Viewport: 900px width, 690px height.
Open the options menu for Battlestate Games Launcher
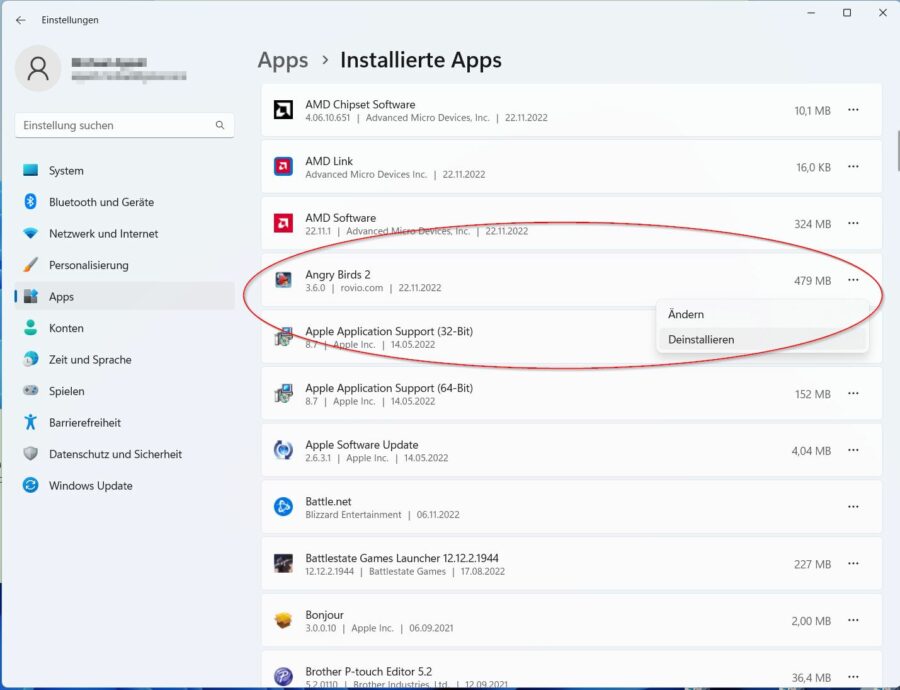pos(853,564)
